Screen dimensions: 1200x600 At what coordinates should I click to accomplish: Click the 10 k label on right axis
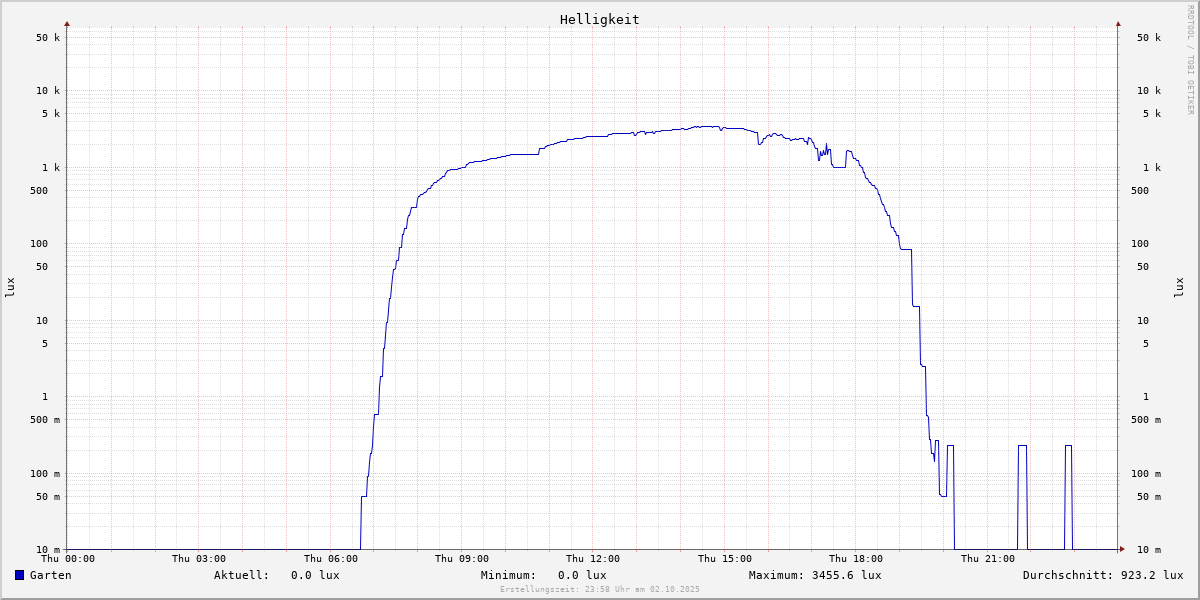point(1149,91)
